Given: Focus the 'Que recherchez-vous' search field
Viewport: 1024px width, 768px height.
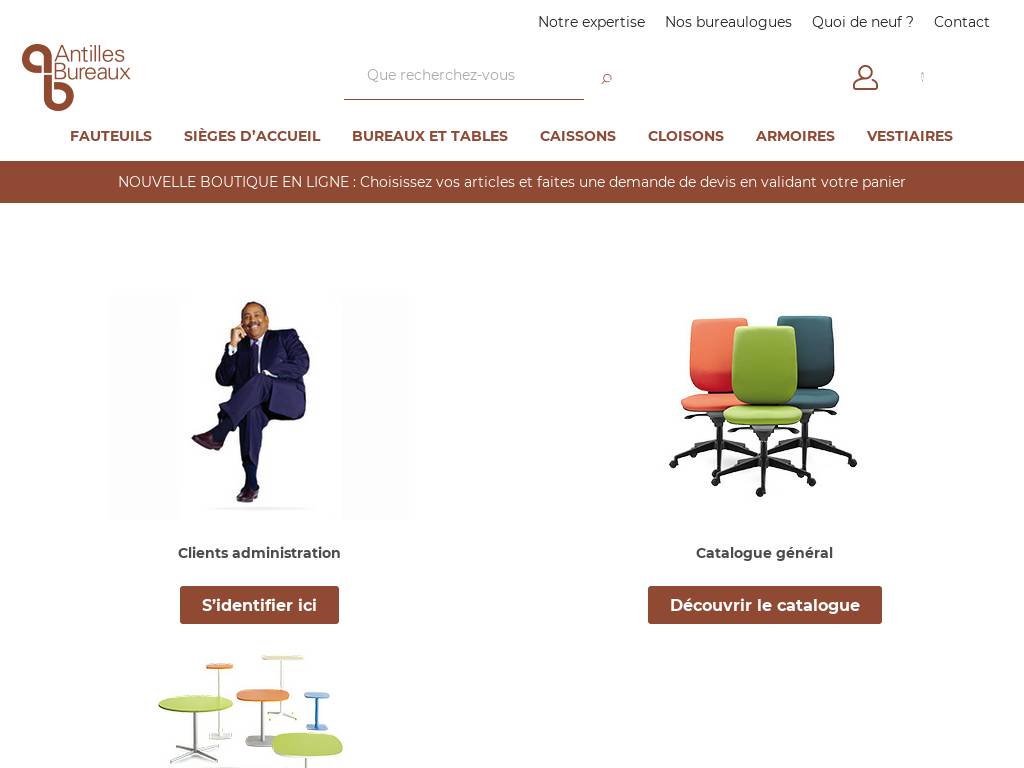Looking at the screenshot, I should pos(464,76).
